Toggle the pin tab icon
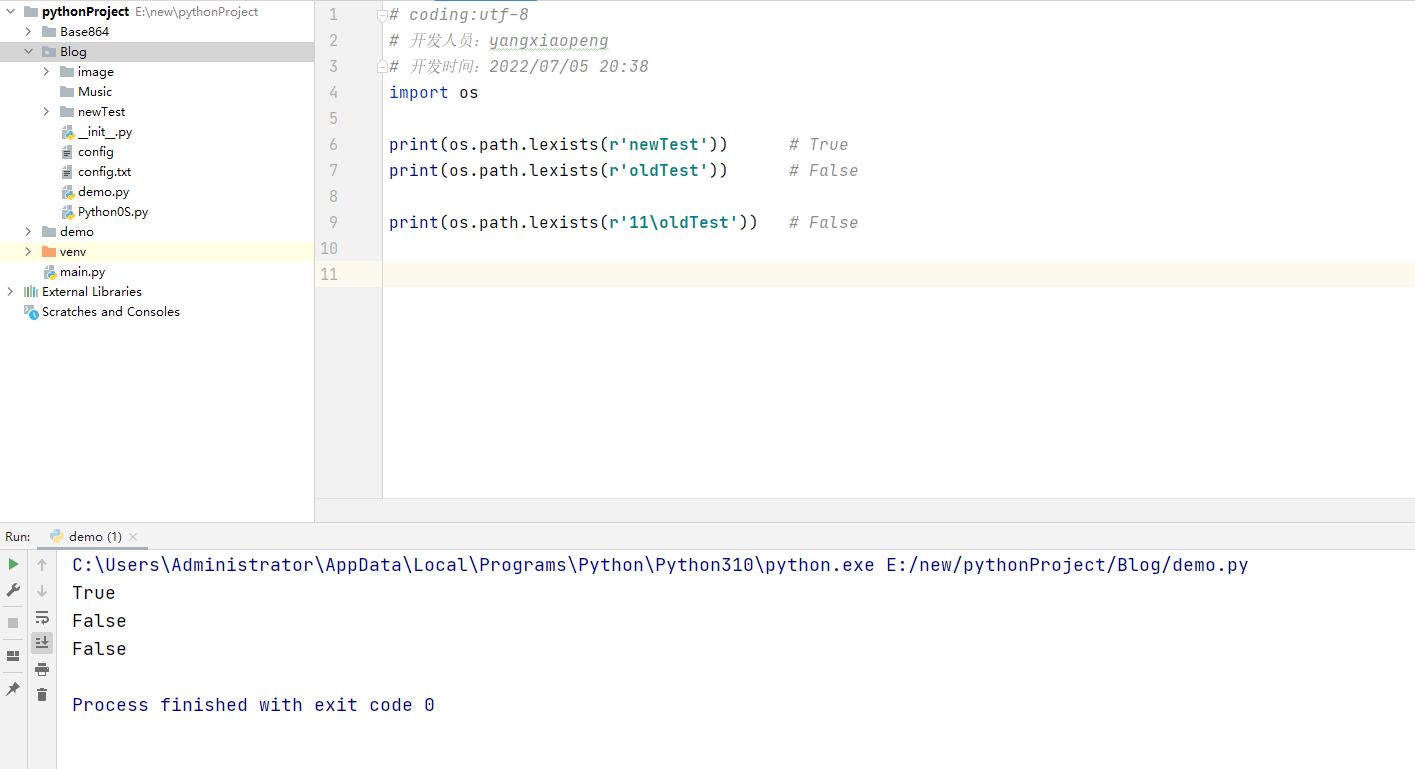 [13, 689]
